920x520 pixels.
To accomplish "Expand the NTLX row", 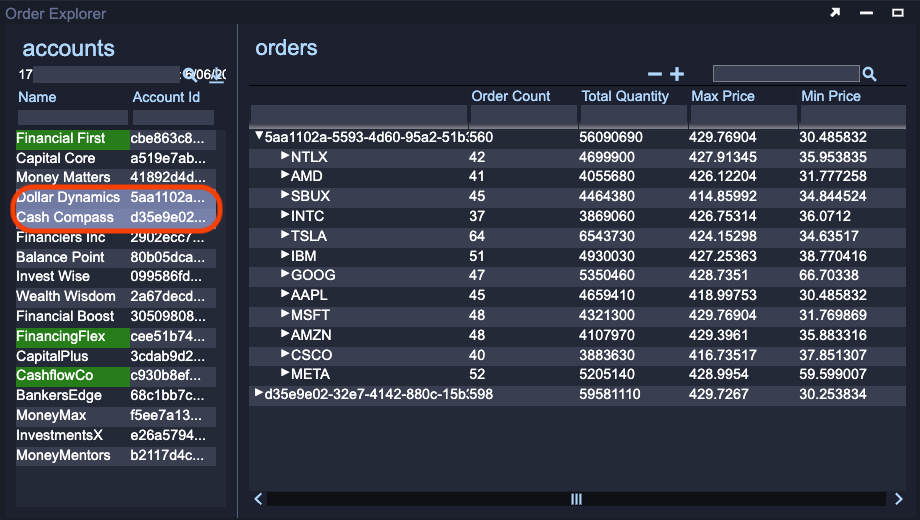I will point(285,157).
